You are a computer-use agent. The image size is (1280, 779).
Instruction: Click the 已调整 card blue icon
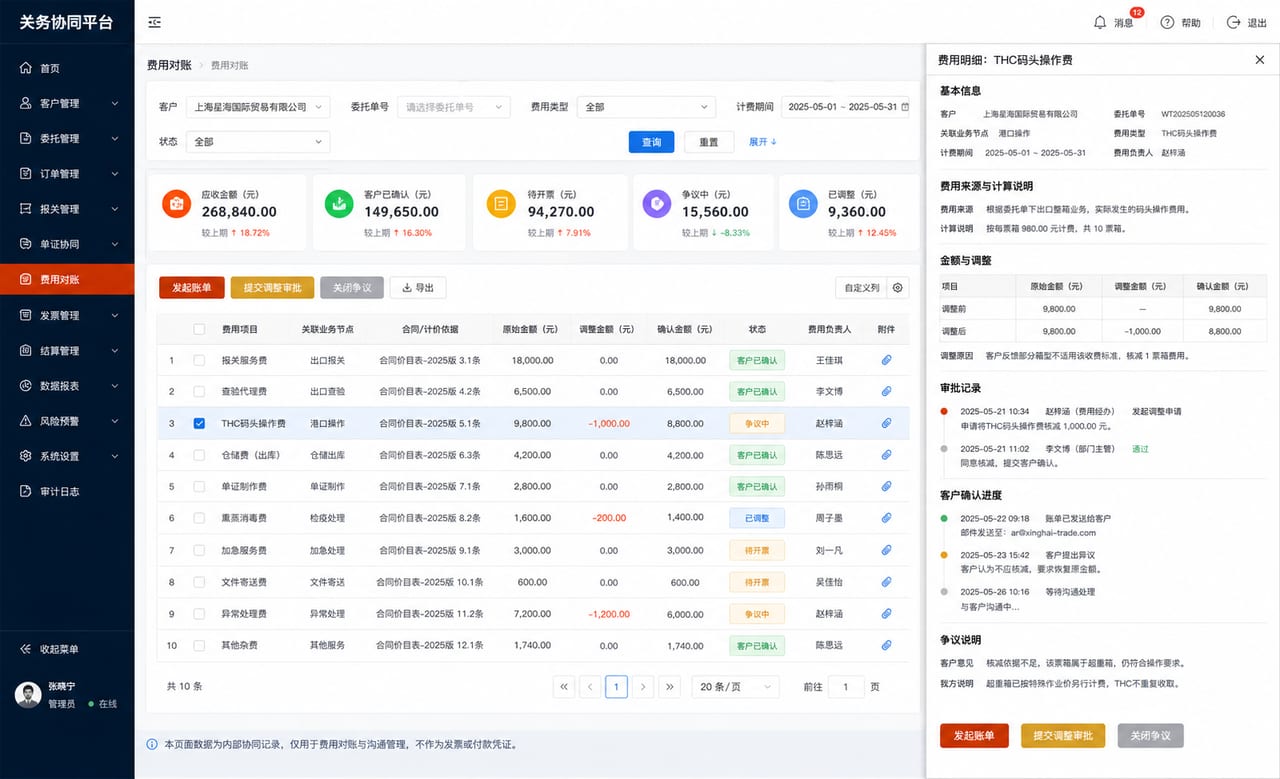(x=803, y=204)
